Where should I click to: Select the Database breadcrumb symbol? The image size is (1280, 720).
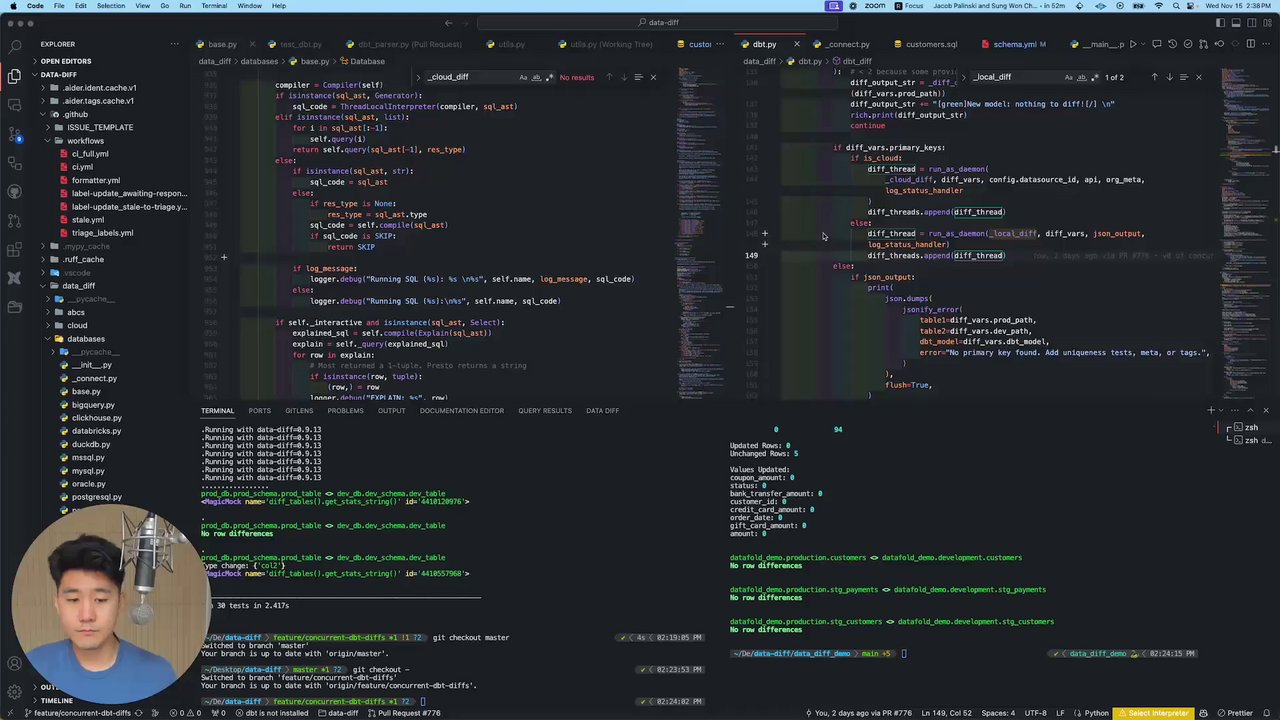(361, 61)
